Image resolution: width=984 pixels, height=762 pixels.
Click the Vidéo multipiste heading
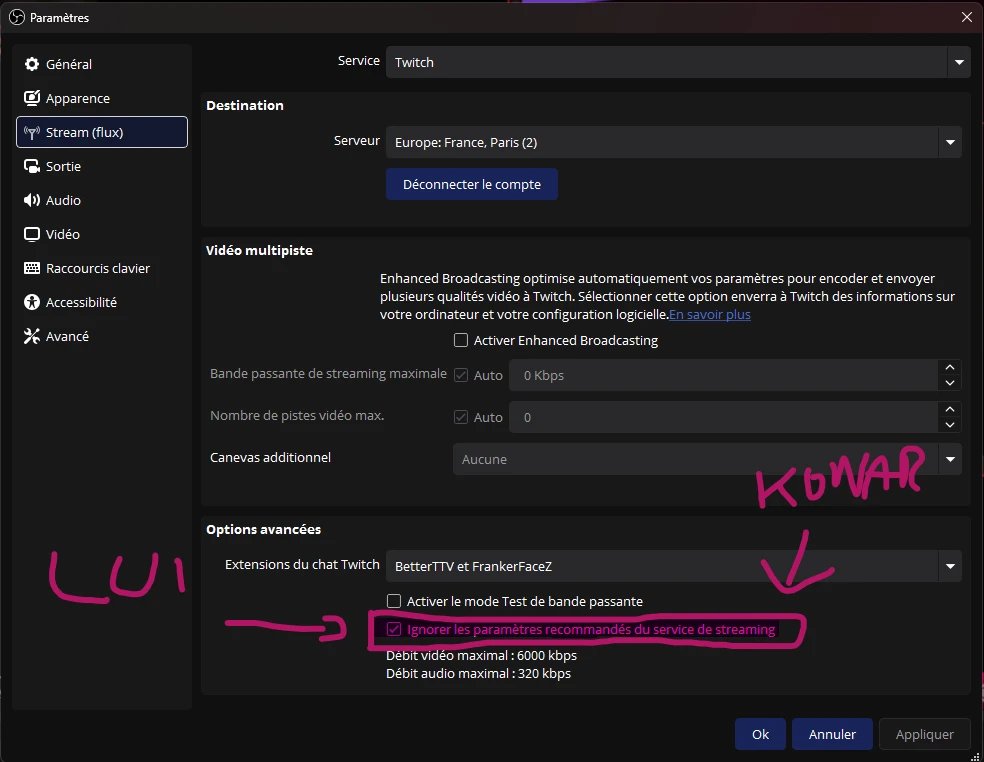tap(259, 250)
